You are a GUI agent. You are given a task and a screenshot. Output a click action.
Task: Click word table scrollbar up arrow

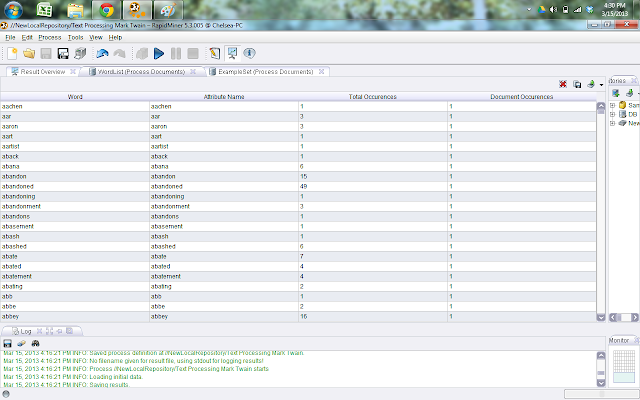pos(601,106)
